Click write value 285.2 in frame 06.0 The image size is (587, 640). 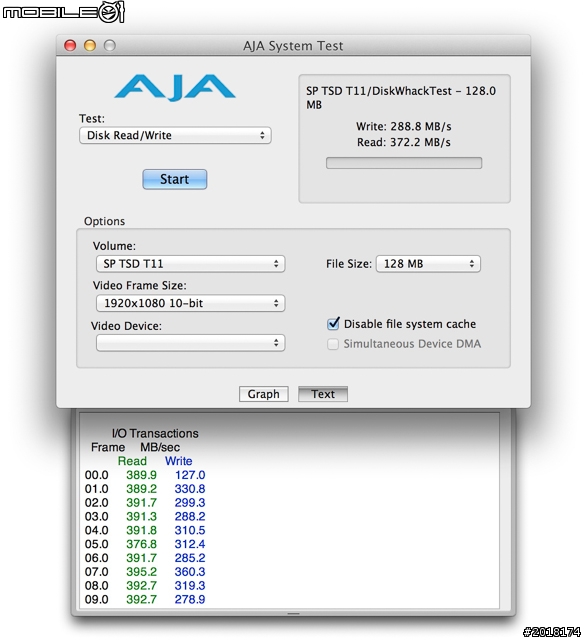point(190,558)
